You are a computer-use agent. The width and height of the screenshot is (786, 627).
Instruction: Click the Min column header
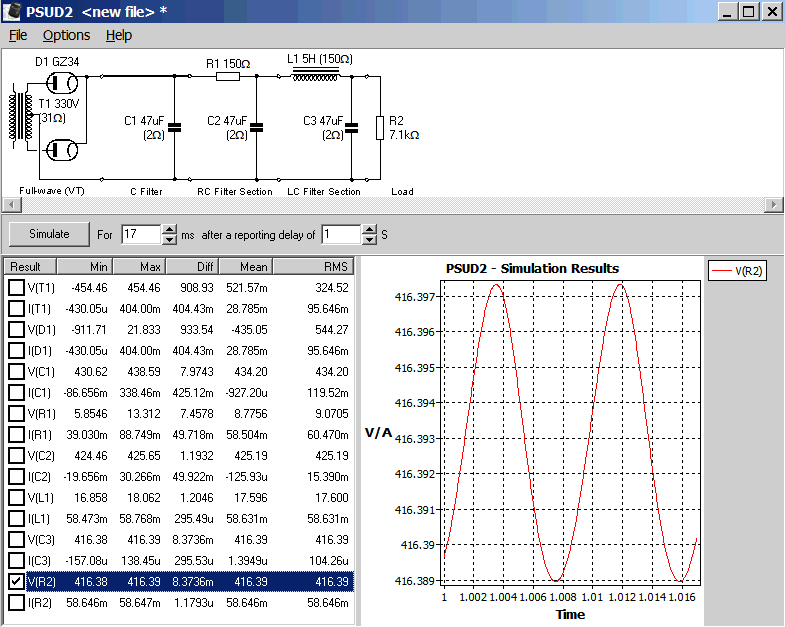coord(85,267)
